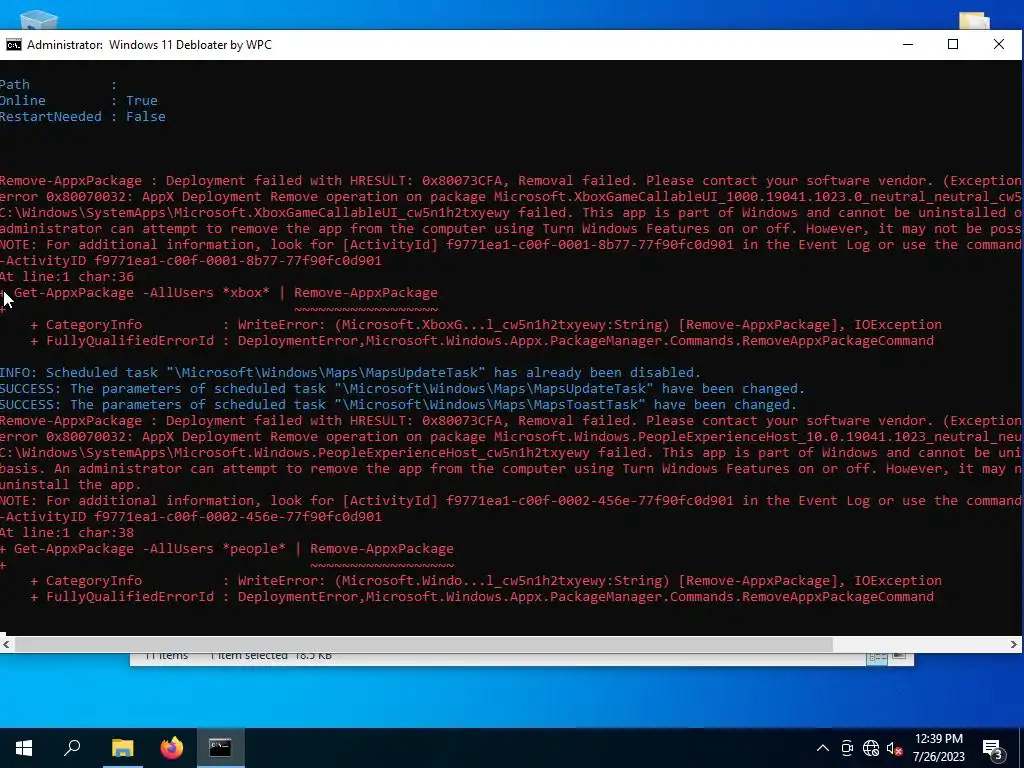Click the "*xbox* | Remove-AppxPackage" command line
Viewport: 1024px width, 768px height.
point(219,293)
